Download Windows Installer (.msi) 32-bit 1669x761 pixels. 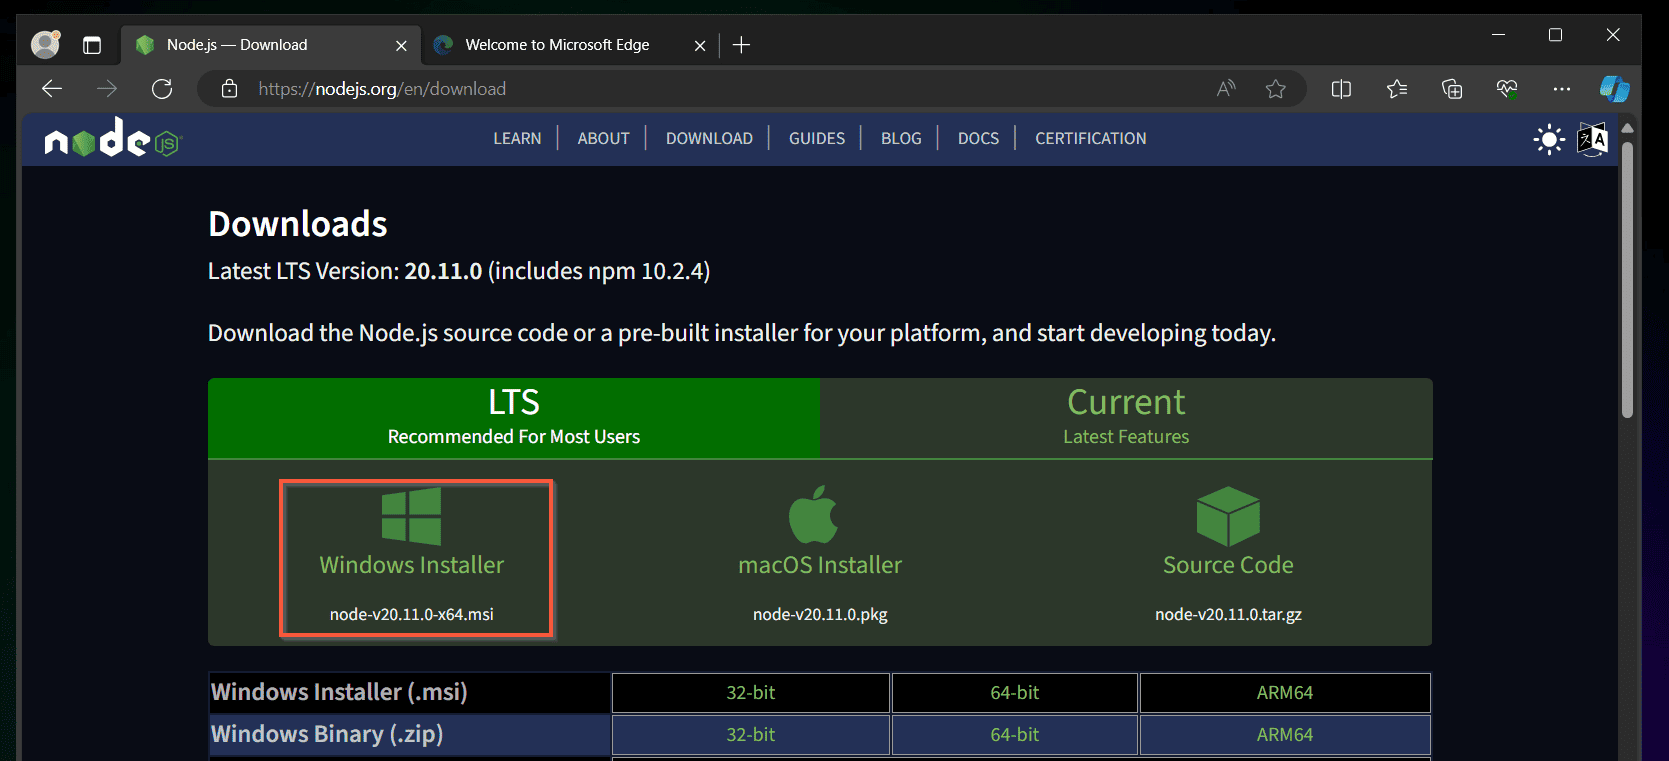click(751, 693)
